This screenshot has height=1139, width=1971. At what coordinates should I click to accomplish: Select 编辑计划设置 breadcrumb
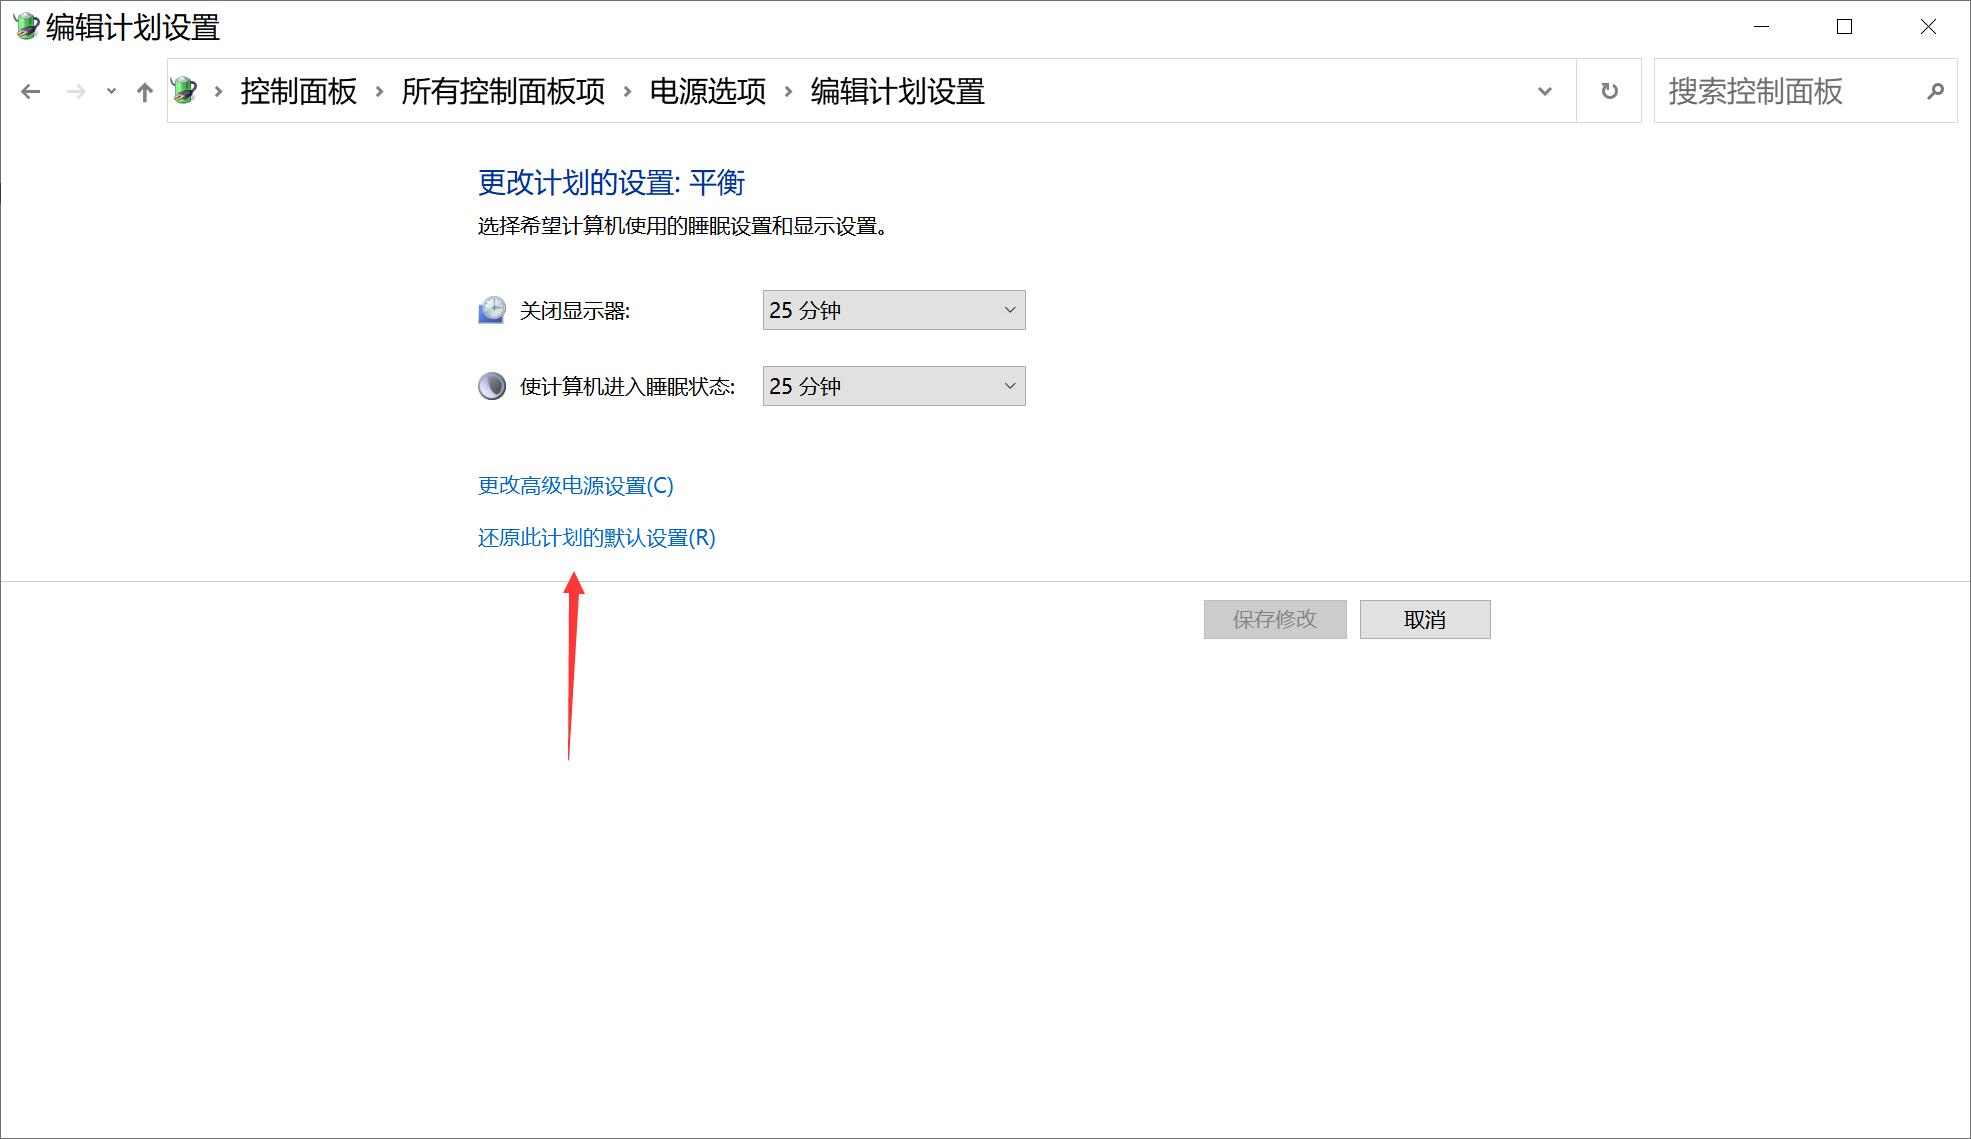[897, 91]
